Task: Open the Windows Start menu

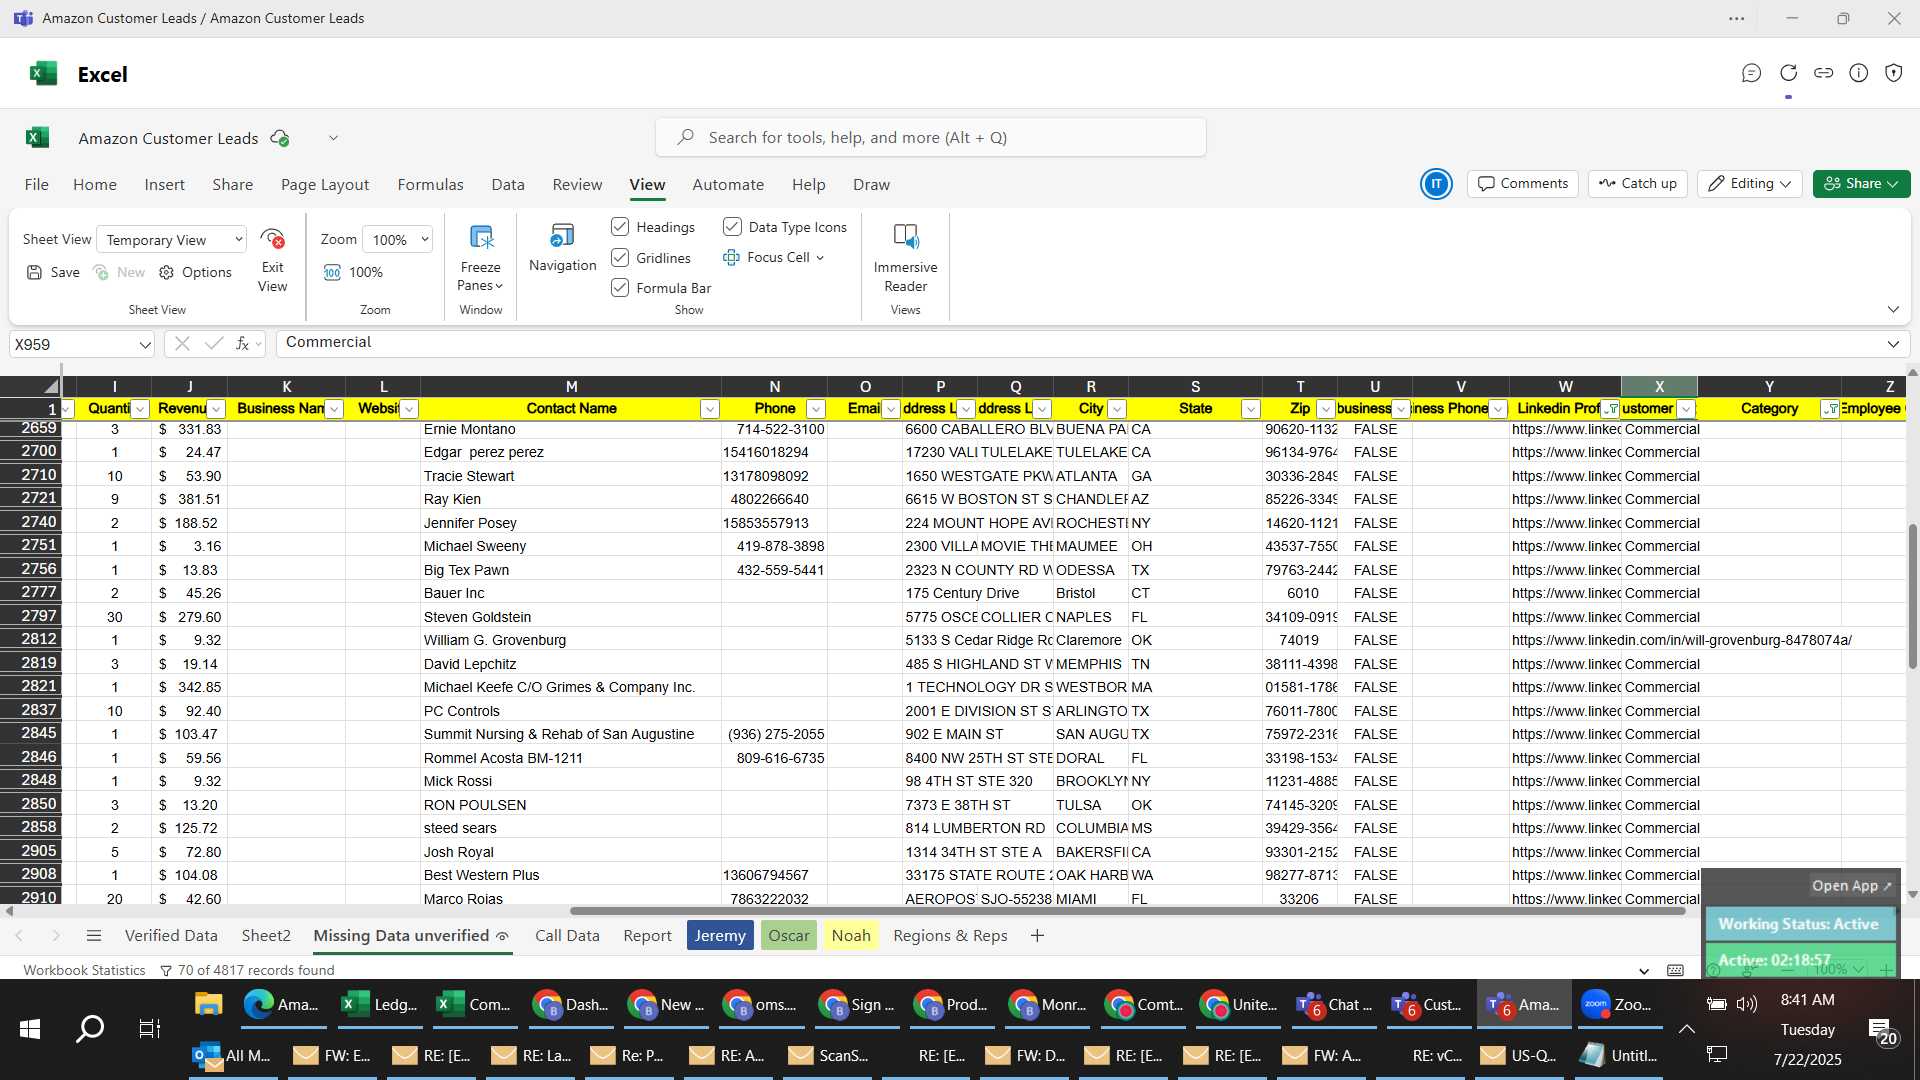Action: pyautogui.click(x=30, y=1028)
